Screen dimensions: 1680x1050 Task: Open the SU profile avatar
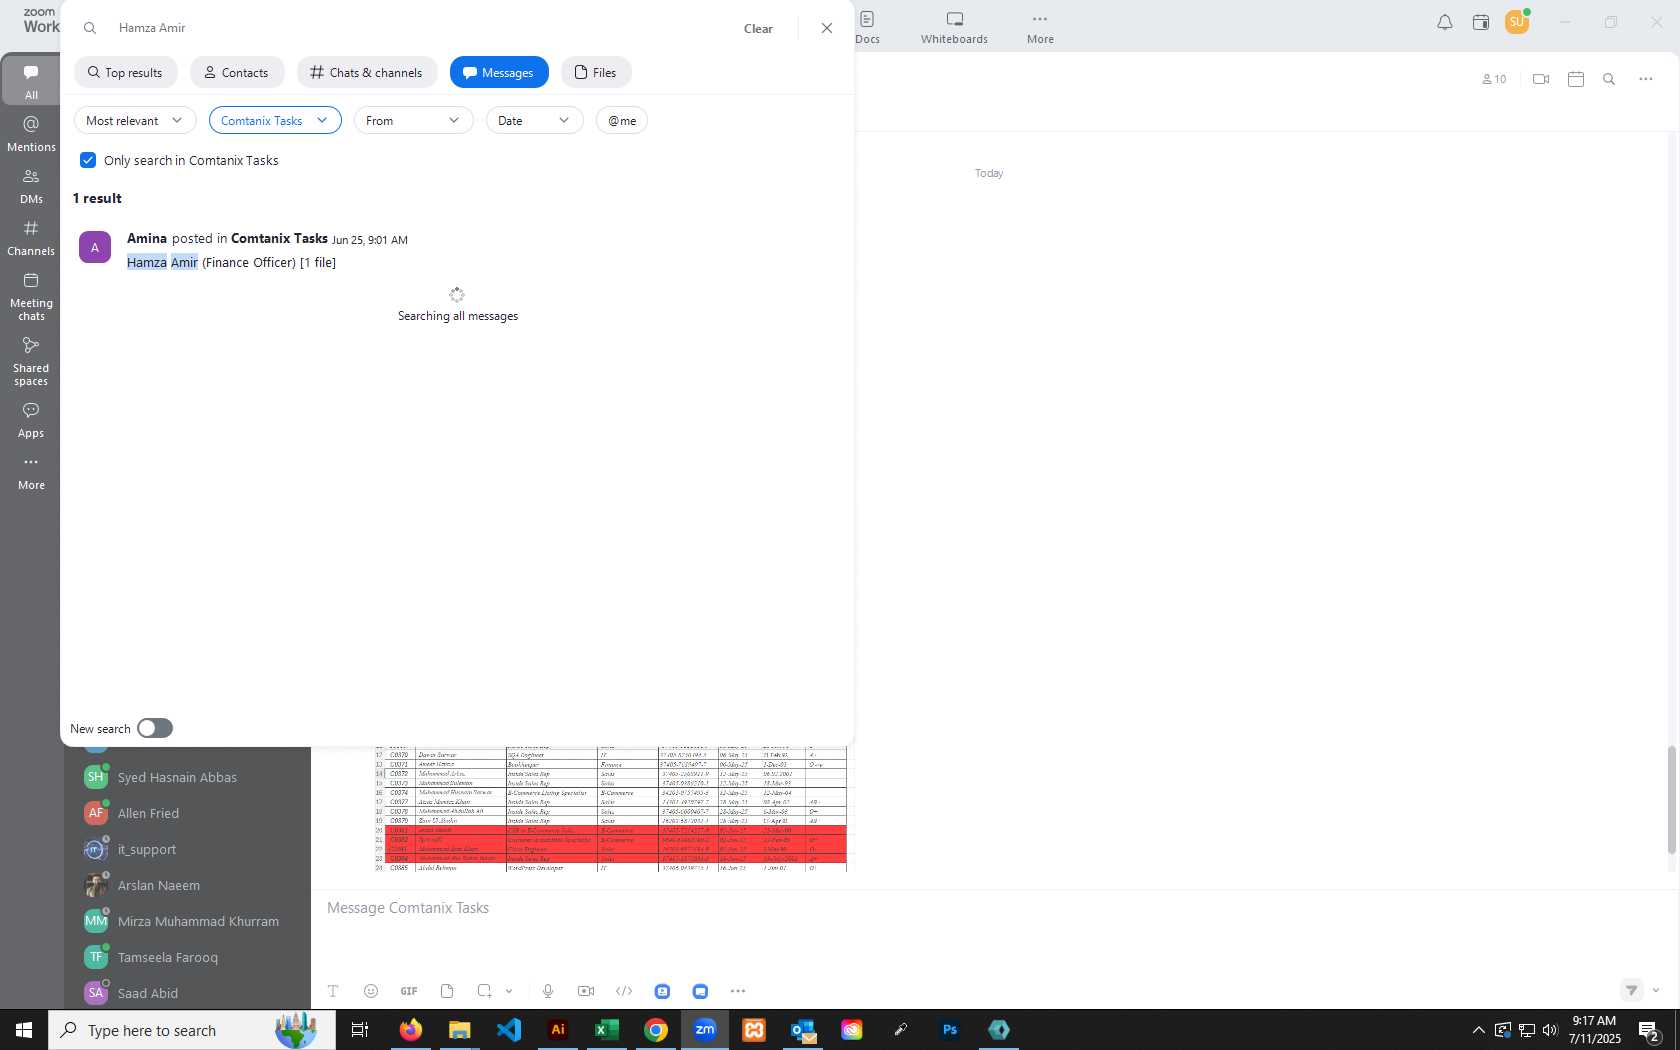tap(1517, 22)
